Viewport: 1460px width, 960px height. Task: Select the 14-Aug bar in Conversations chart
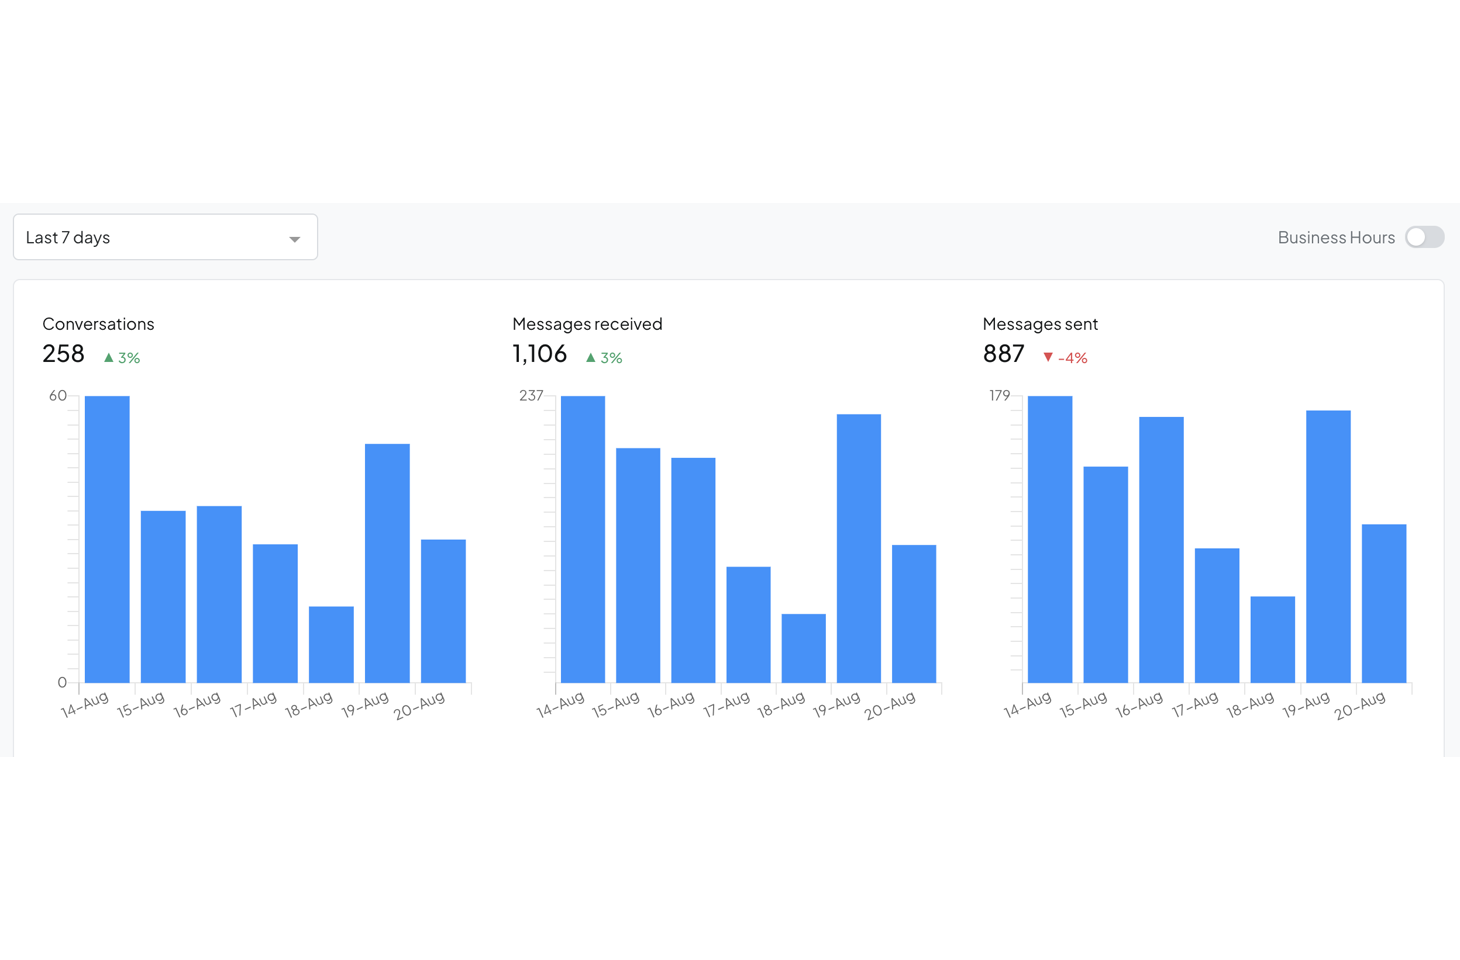(x=107, y=539)
